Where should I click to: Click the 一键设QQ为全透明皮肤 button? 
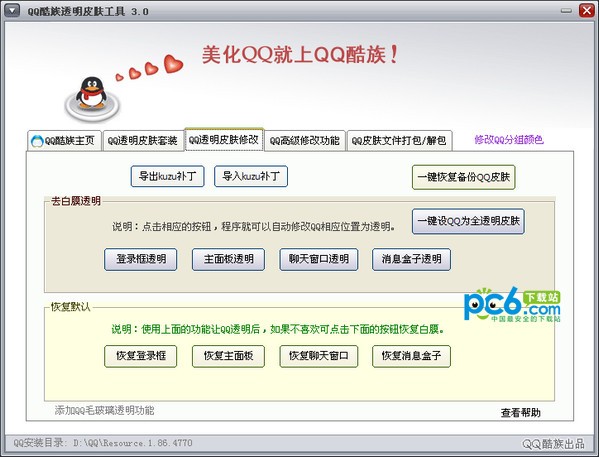[468, 221]
